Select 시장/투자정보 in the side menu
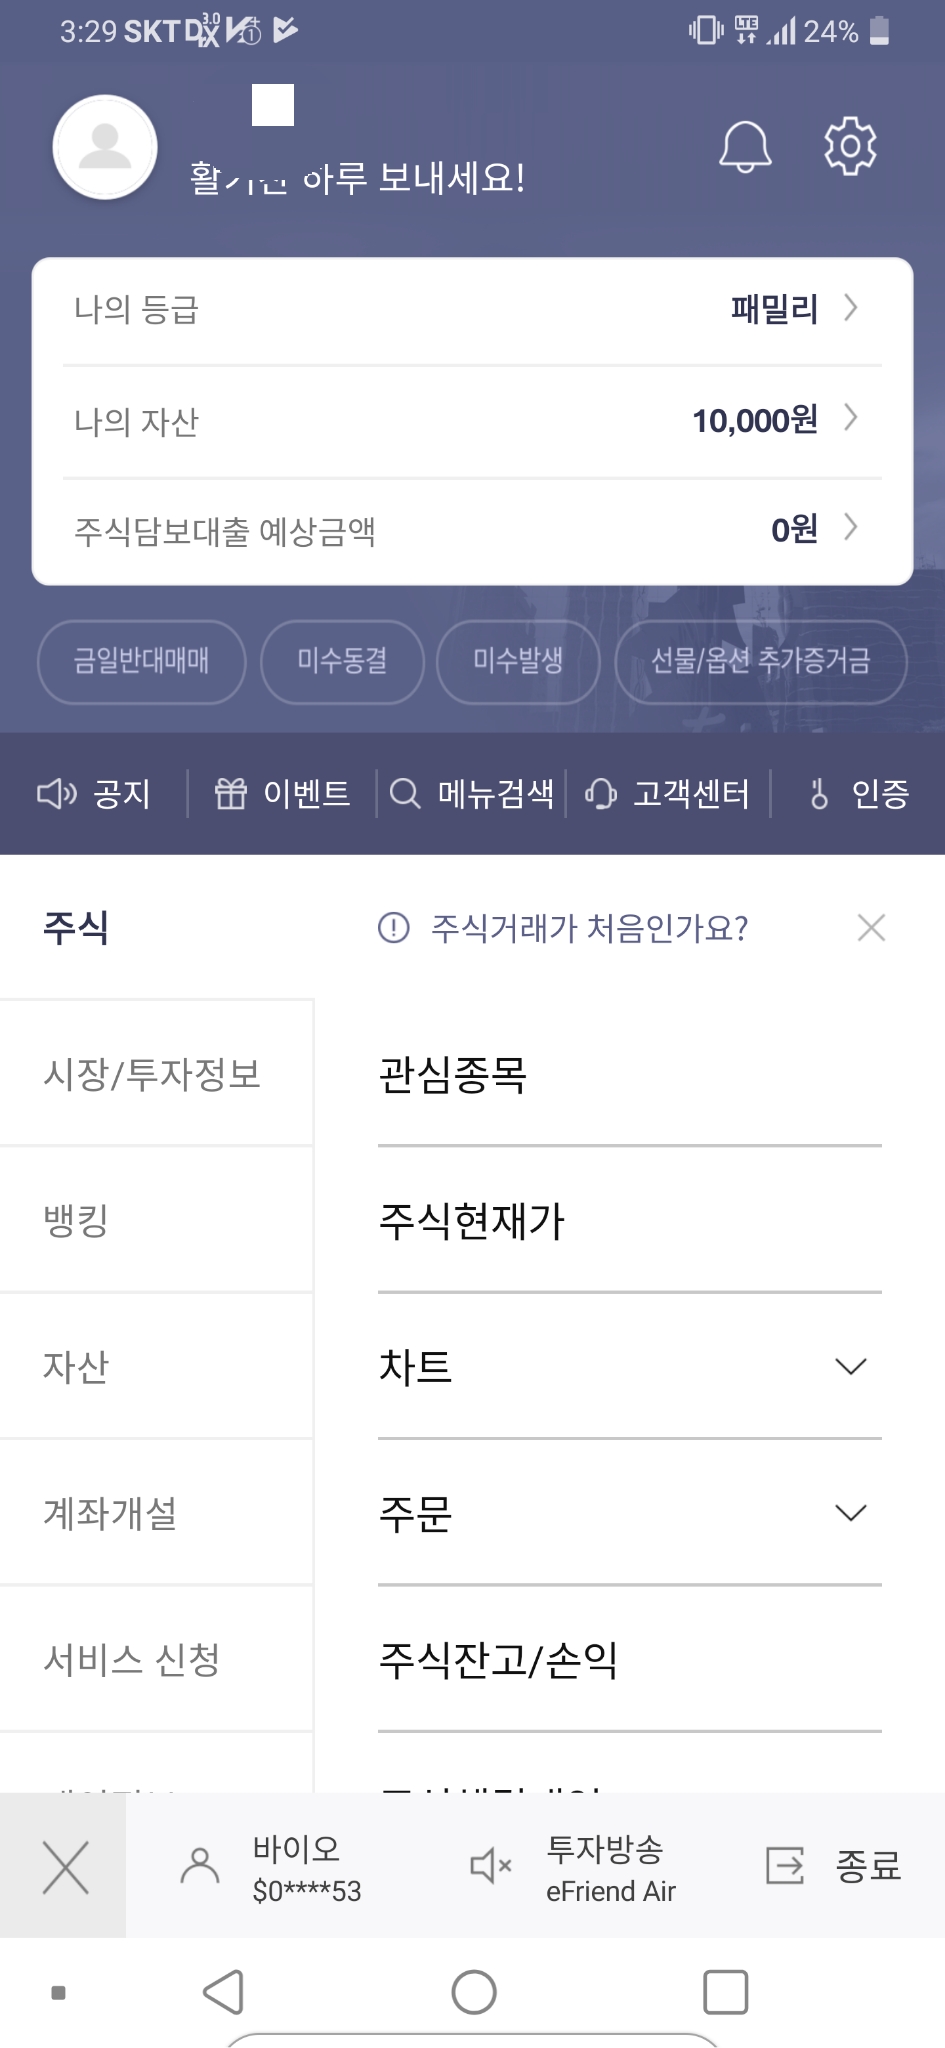Screen dimensions: 945x2048 point(152,1074)
